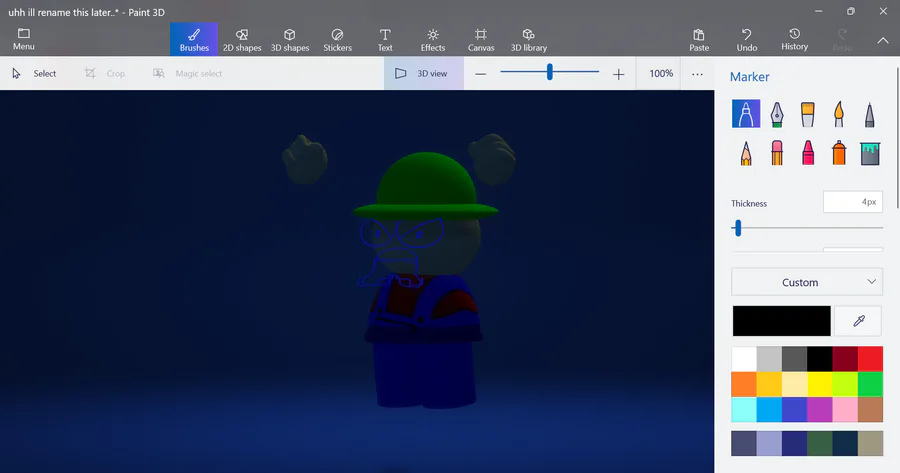Select the Spray can tool
This screenshot has height=473, width=900.
[839, 153]
